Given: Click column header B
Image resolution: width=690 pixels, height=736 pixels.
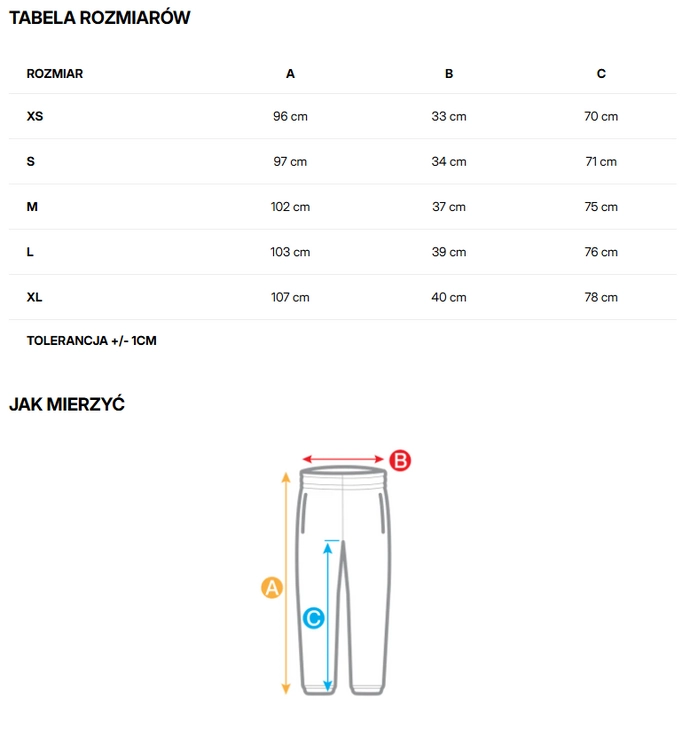Looking at the screenshot, I should (449, 74).
